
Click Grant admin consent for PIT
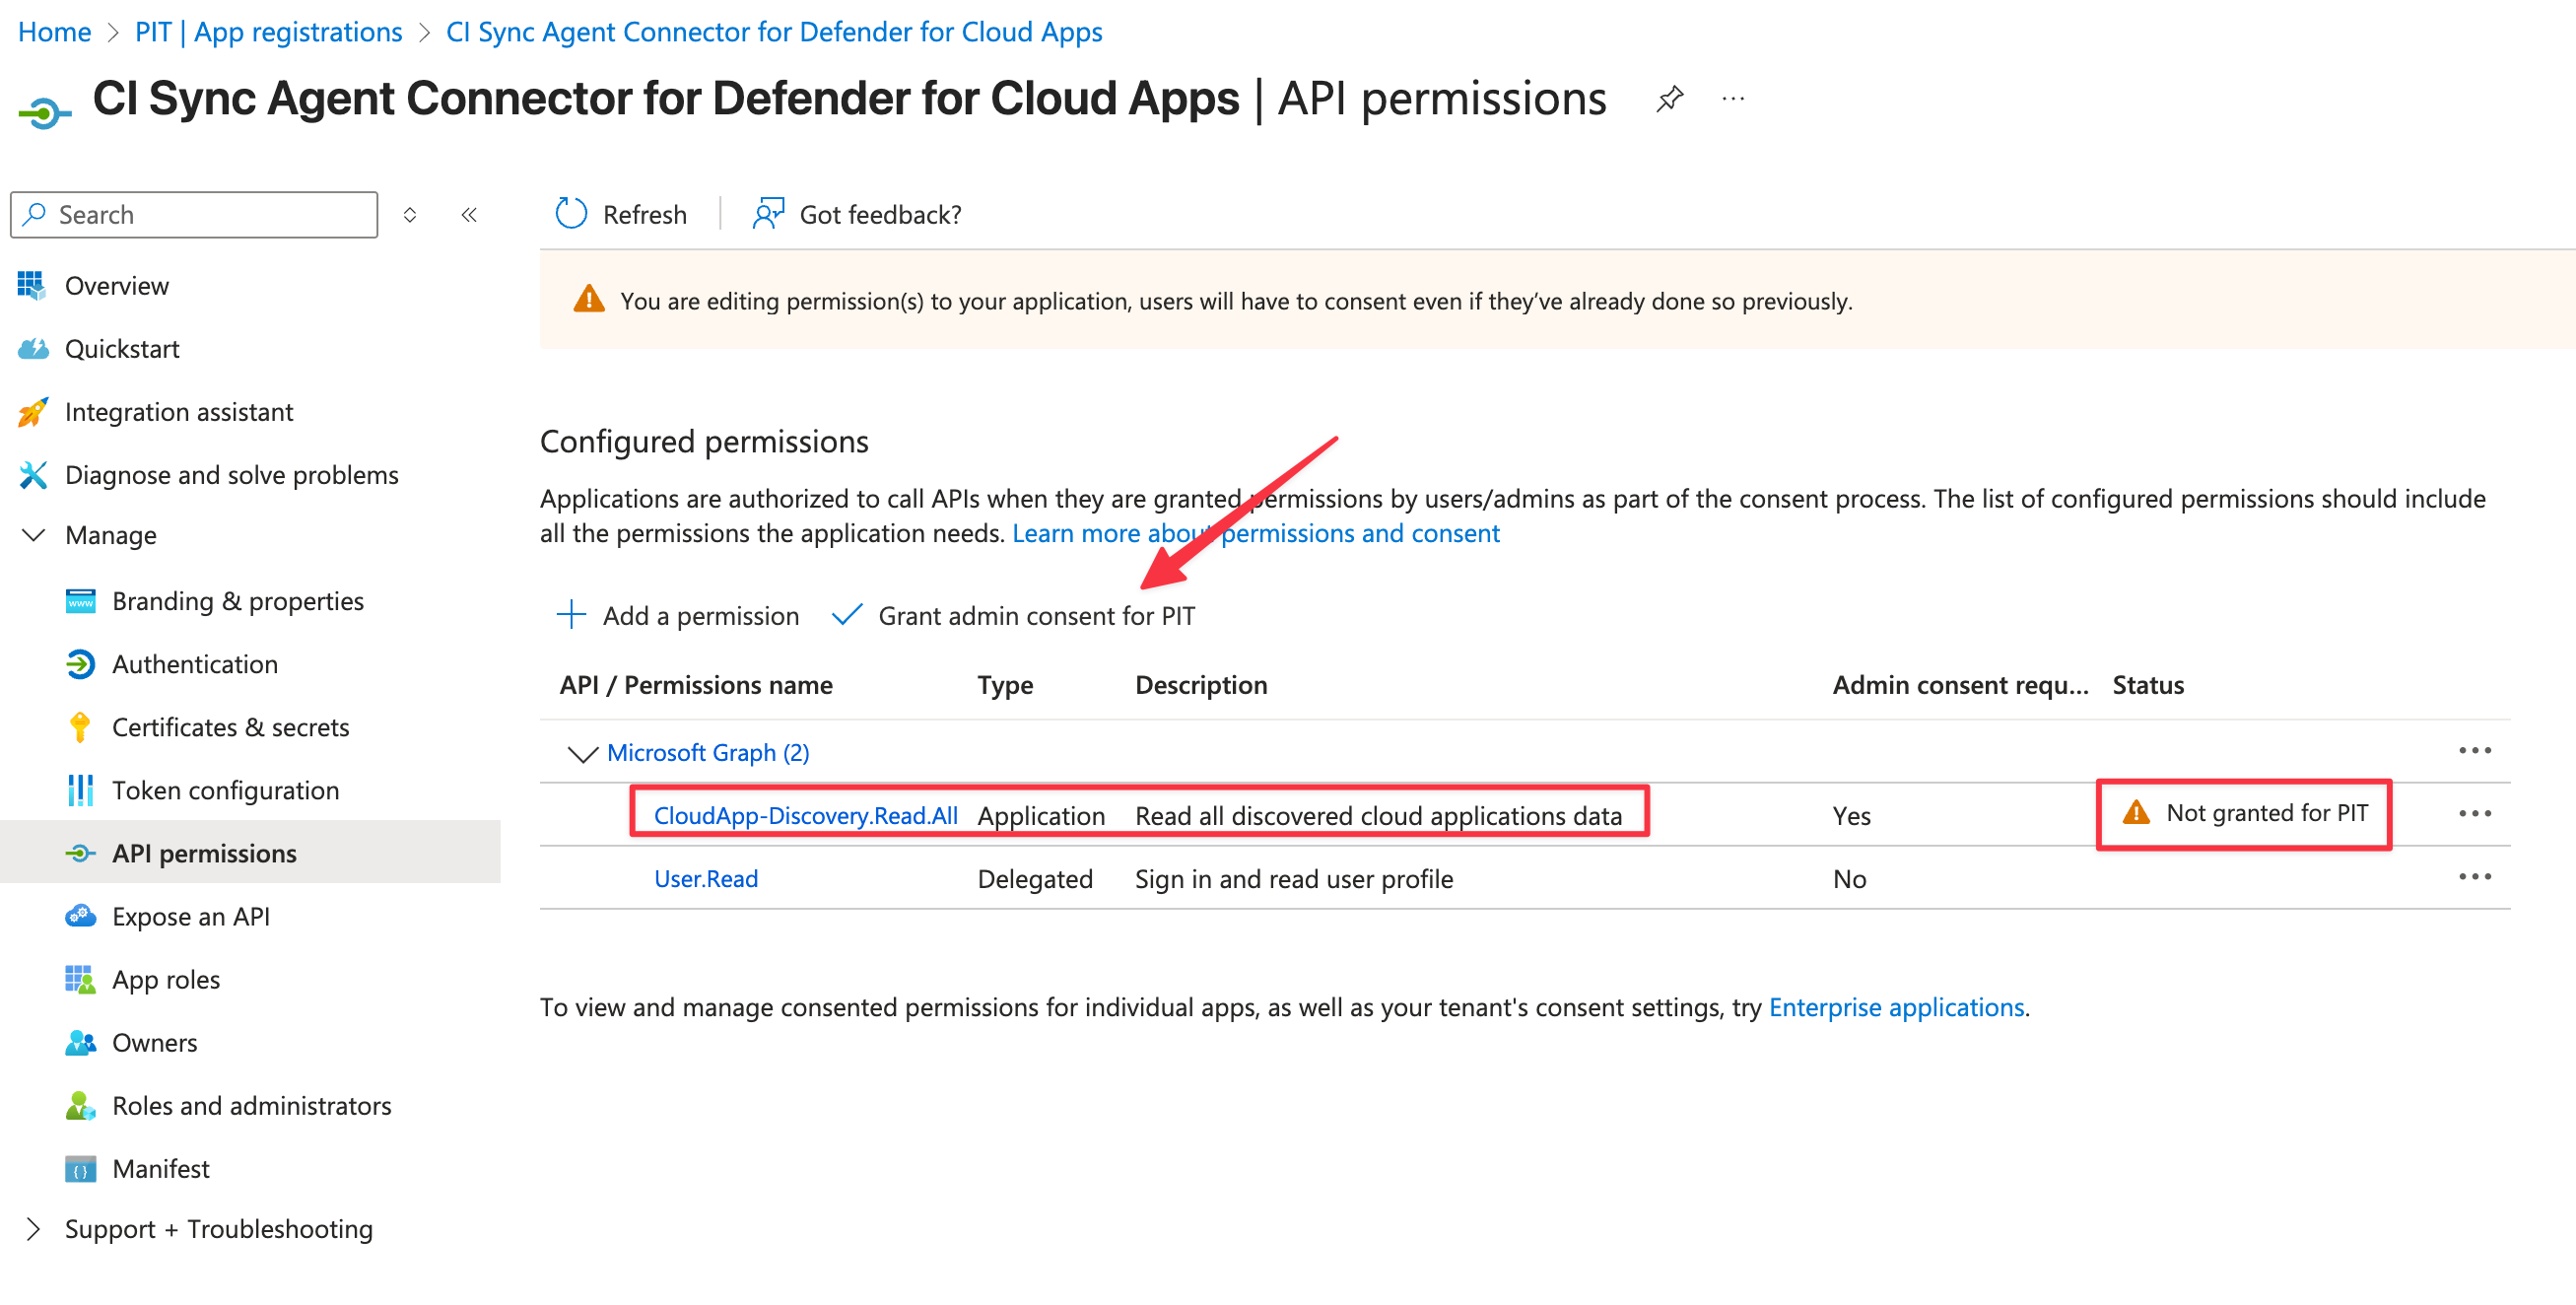pyautogui.click(x=1036, y=615)
